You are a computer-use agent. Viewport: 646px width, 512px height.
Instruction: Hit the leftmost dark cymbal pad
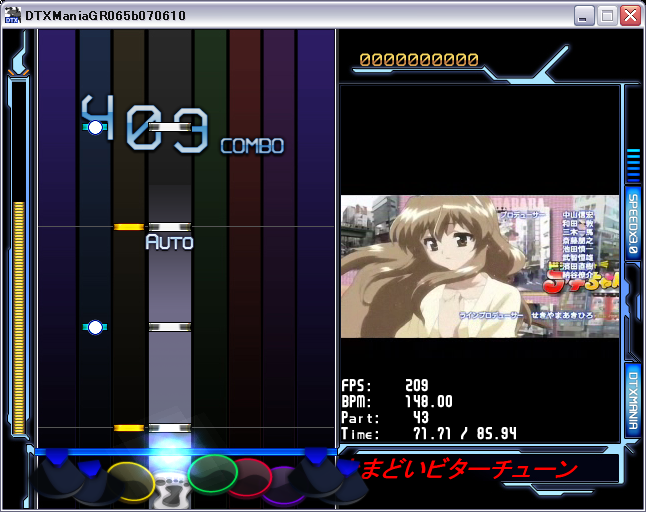pos(58,474)
